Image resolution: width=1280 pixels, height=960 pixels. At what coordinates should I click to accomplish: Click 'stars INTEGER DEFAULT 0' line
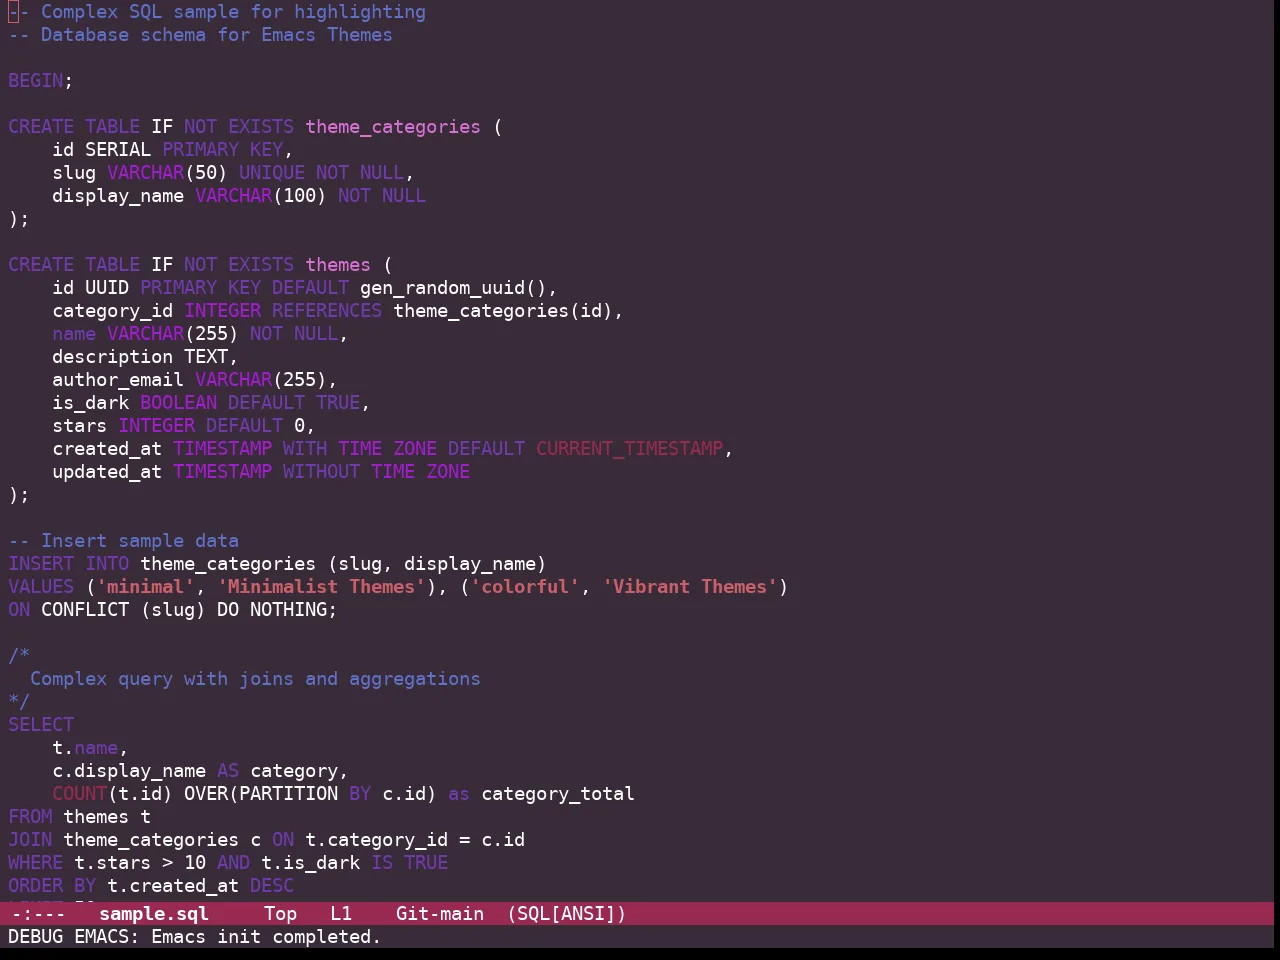pos(184,425)
